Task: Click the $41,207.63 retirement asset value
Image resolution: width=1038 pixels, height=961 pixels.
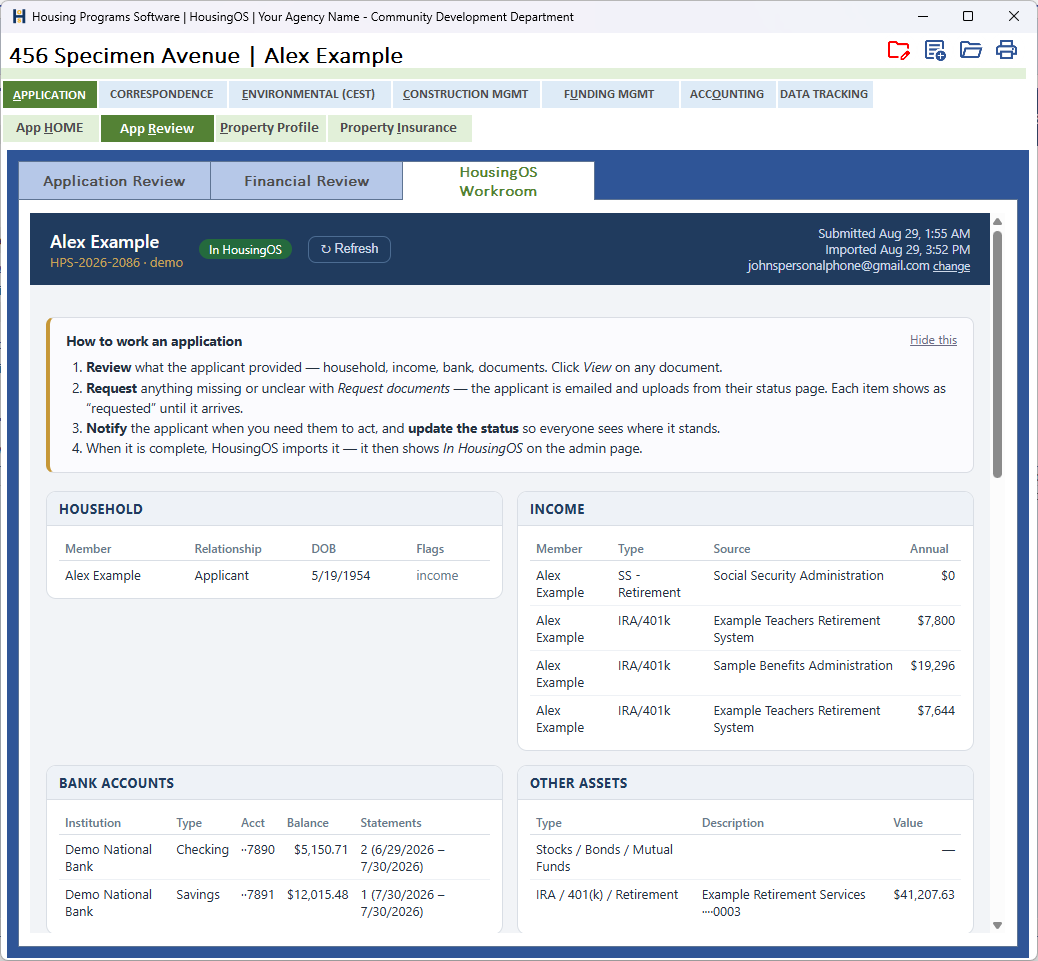Action: [x=924, y=895]
